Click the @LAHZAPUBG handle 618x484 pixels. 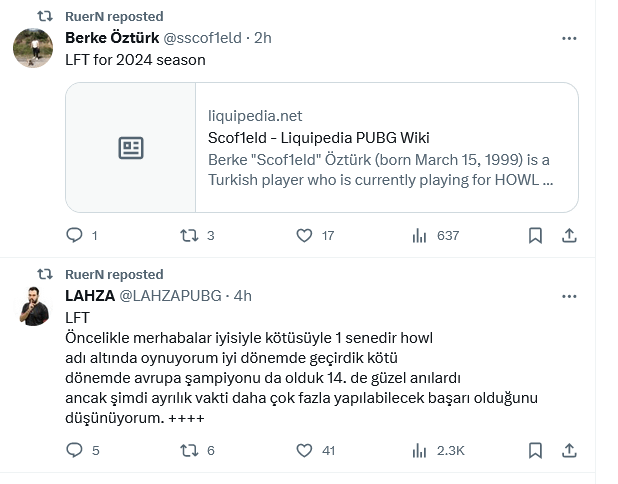coord(170,296)
